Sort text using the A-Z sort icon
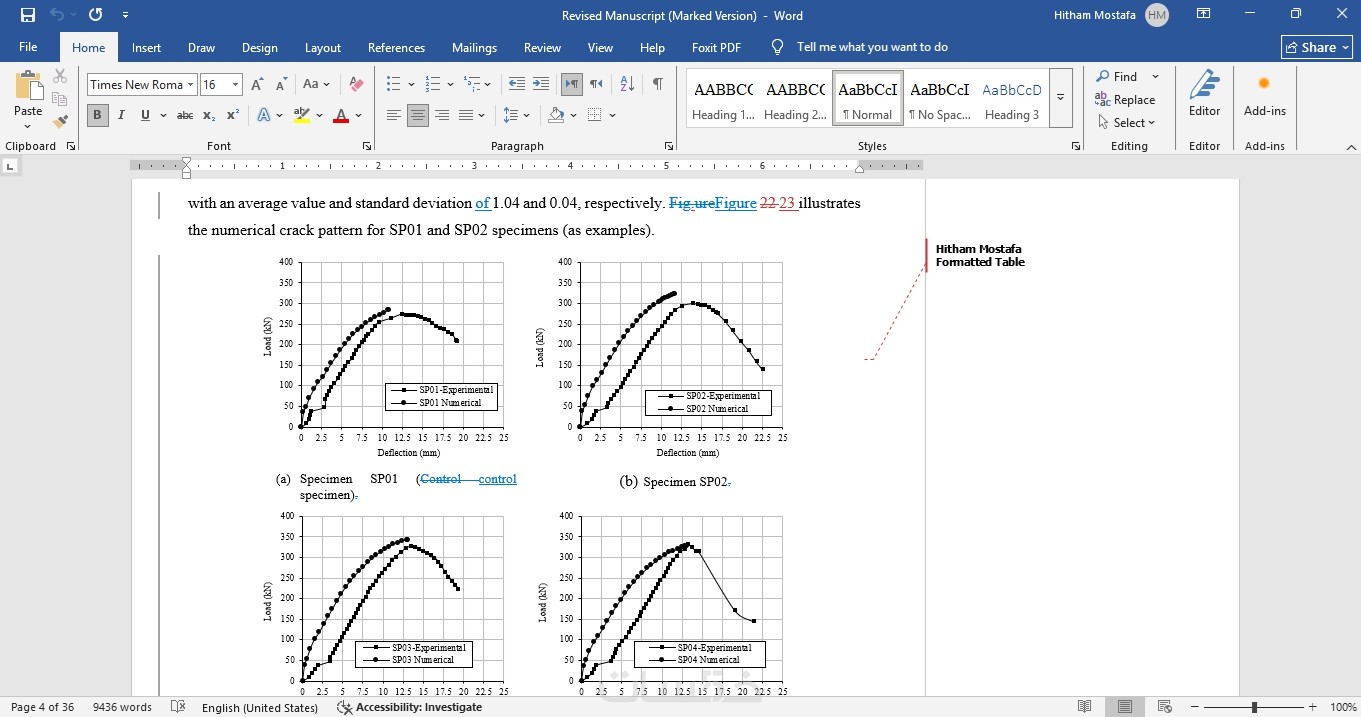The image size is (1361, 717). 627,85
